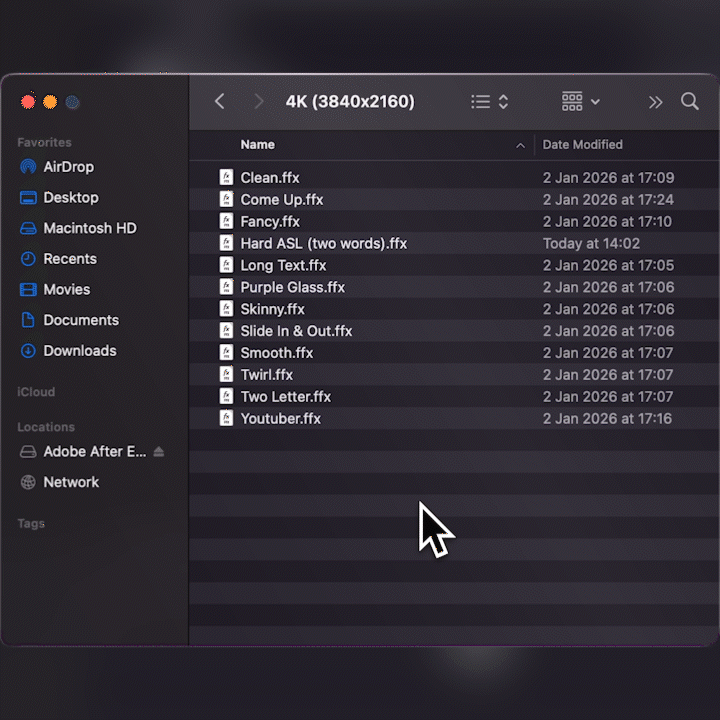
Task: Click the AirDrop sidebar icon
Action: (x=28, y=167)
